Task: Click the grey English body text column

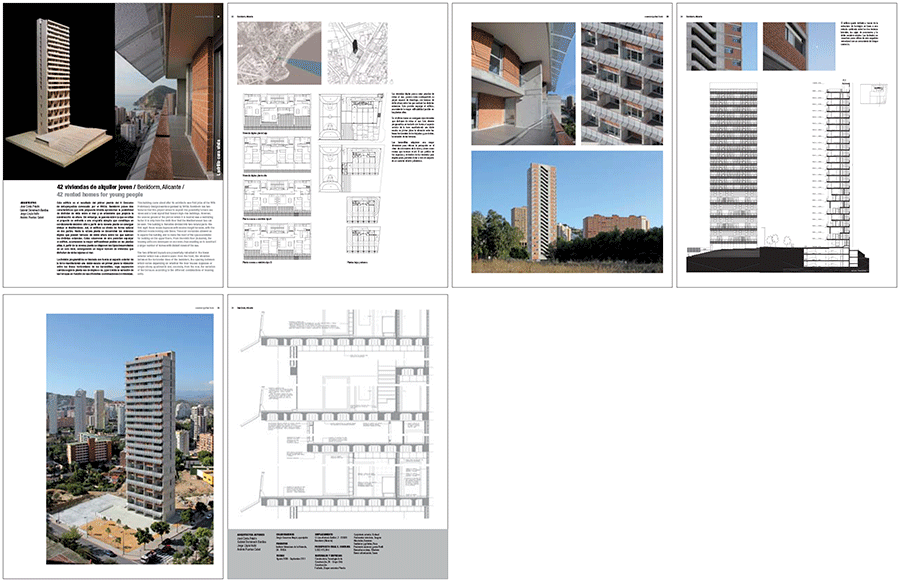Action: pyautogui.click(x=175, y=237)
